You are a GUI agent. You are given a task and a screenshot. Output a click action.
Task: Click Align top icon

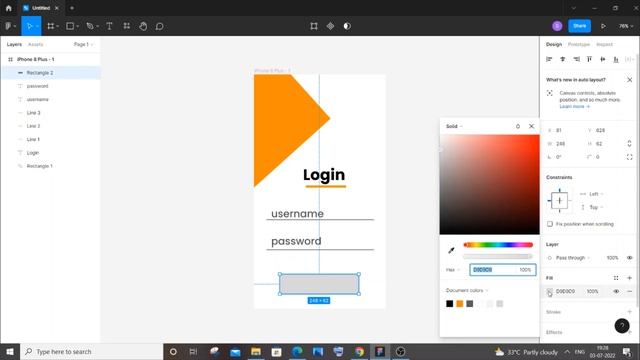589,59
